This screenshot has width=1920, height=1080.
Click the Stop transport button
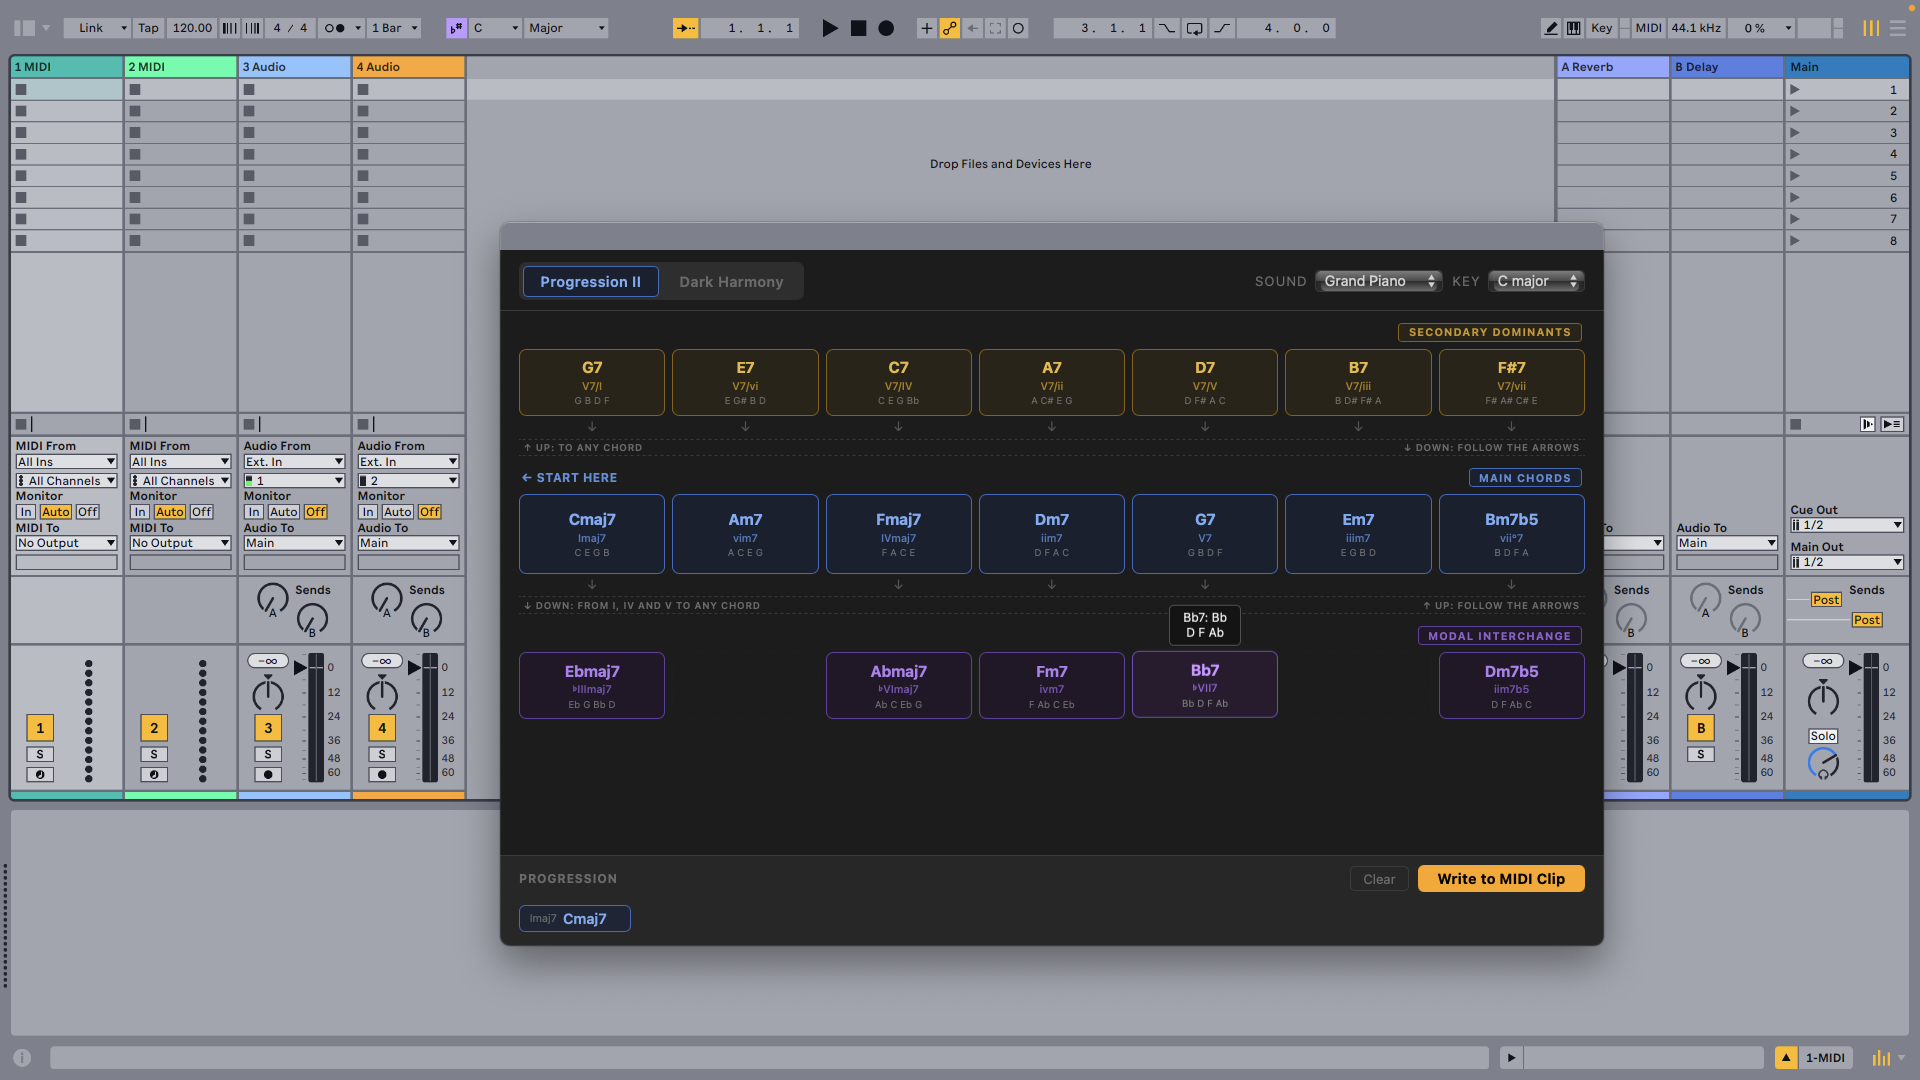(858, 28)
